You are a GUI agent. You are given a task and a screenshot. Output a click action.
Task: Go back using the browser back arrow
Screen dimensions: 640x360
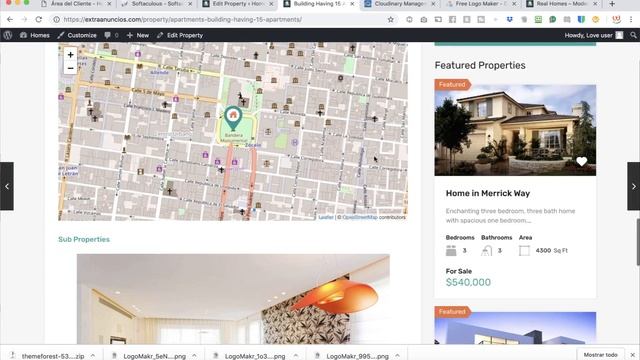point(10,20)
